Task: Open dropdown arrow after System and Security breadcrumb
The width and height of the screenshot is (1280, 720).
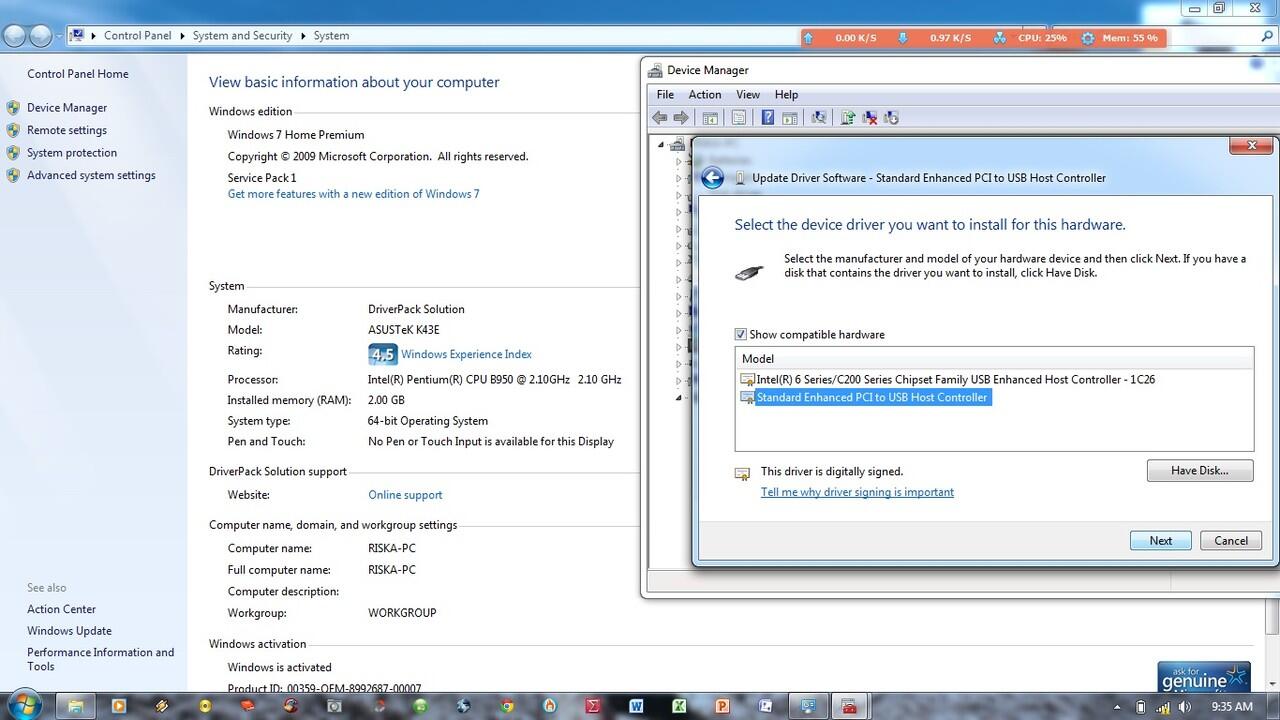Action: click(303, 36)
